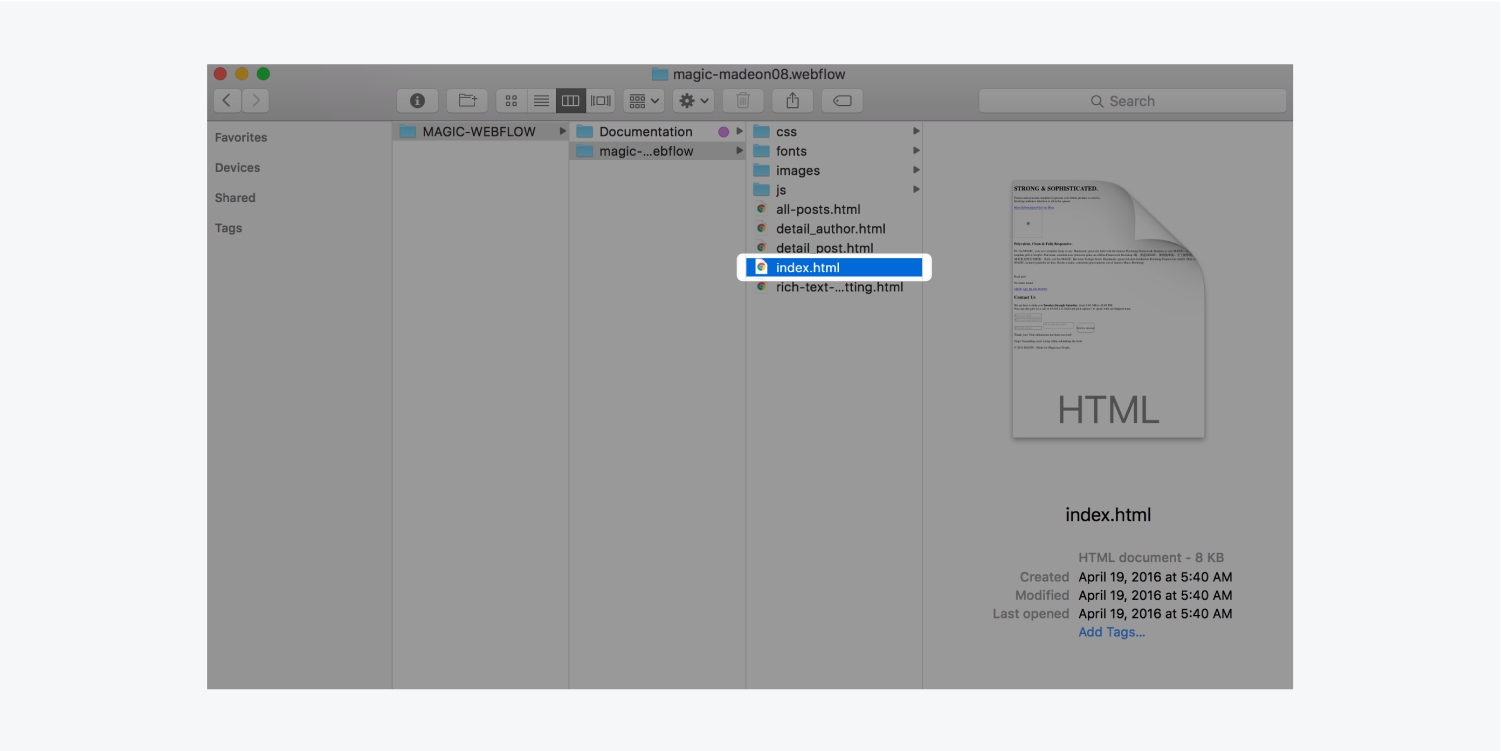The image size is (1501, 751).
Task: Click the Edit Tags toolbar icon
Action: (x=842, y=101)
